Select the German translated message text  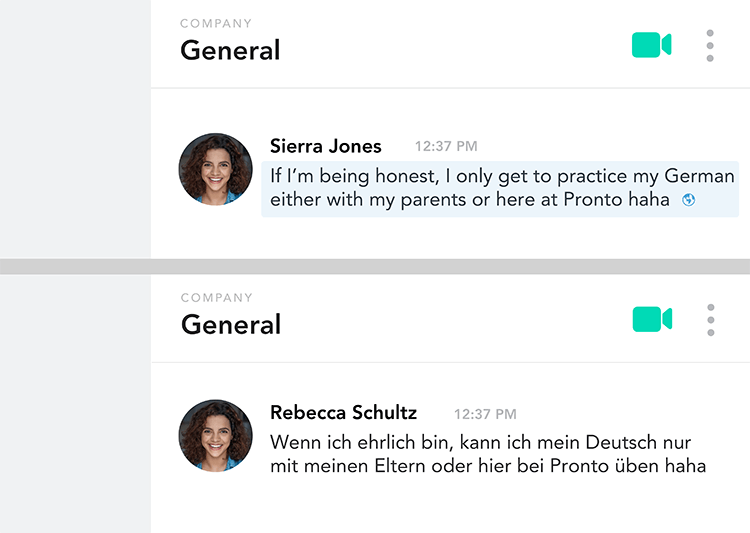(x=488, y=454)
